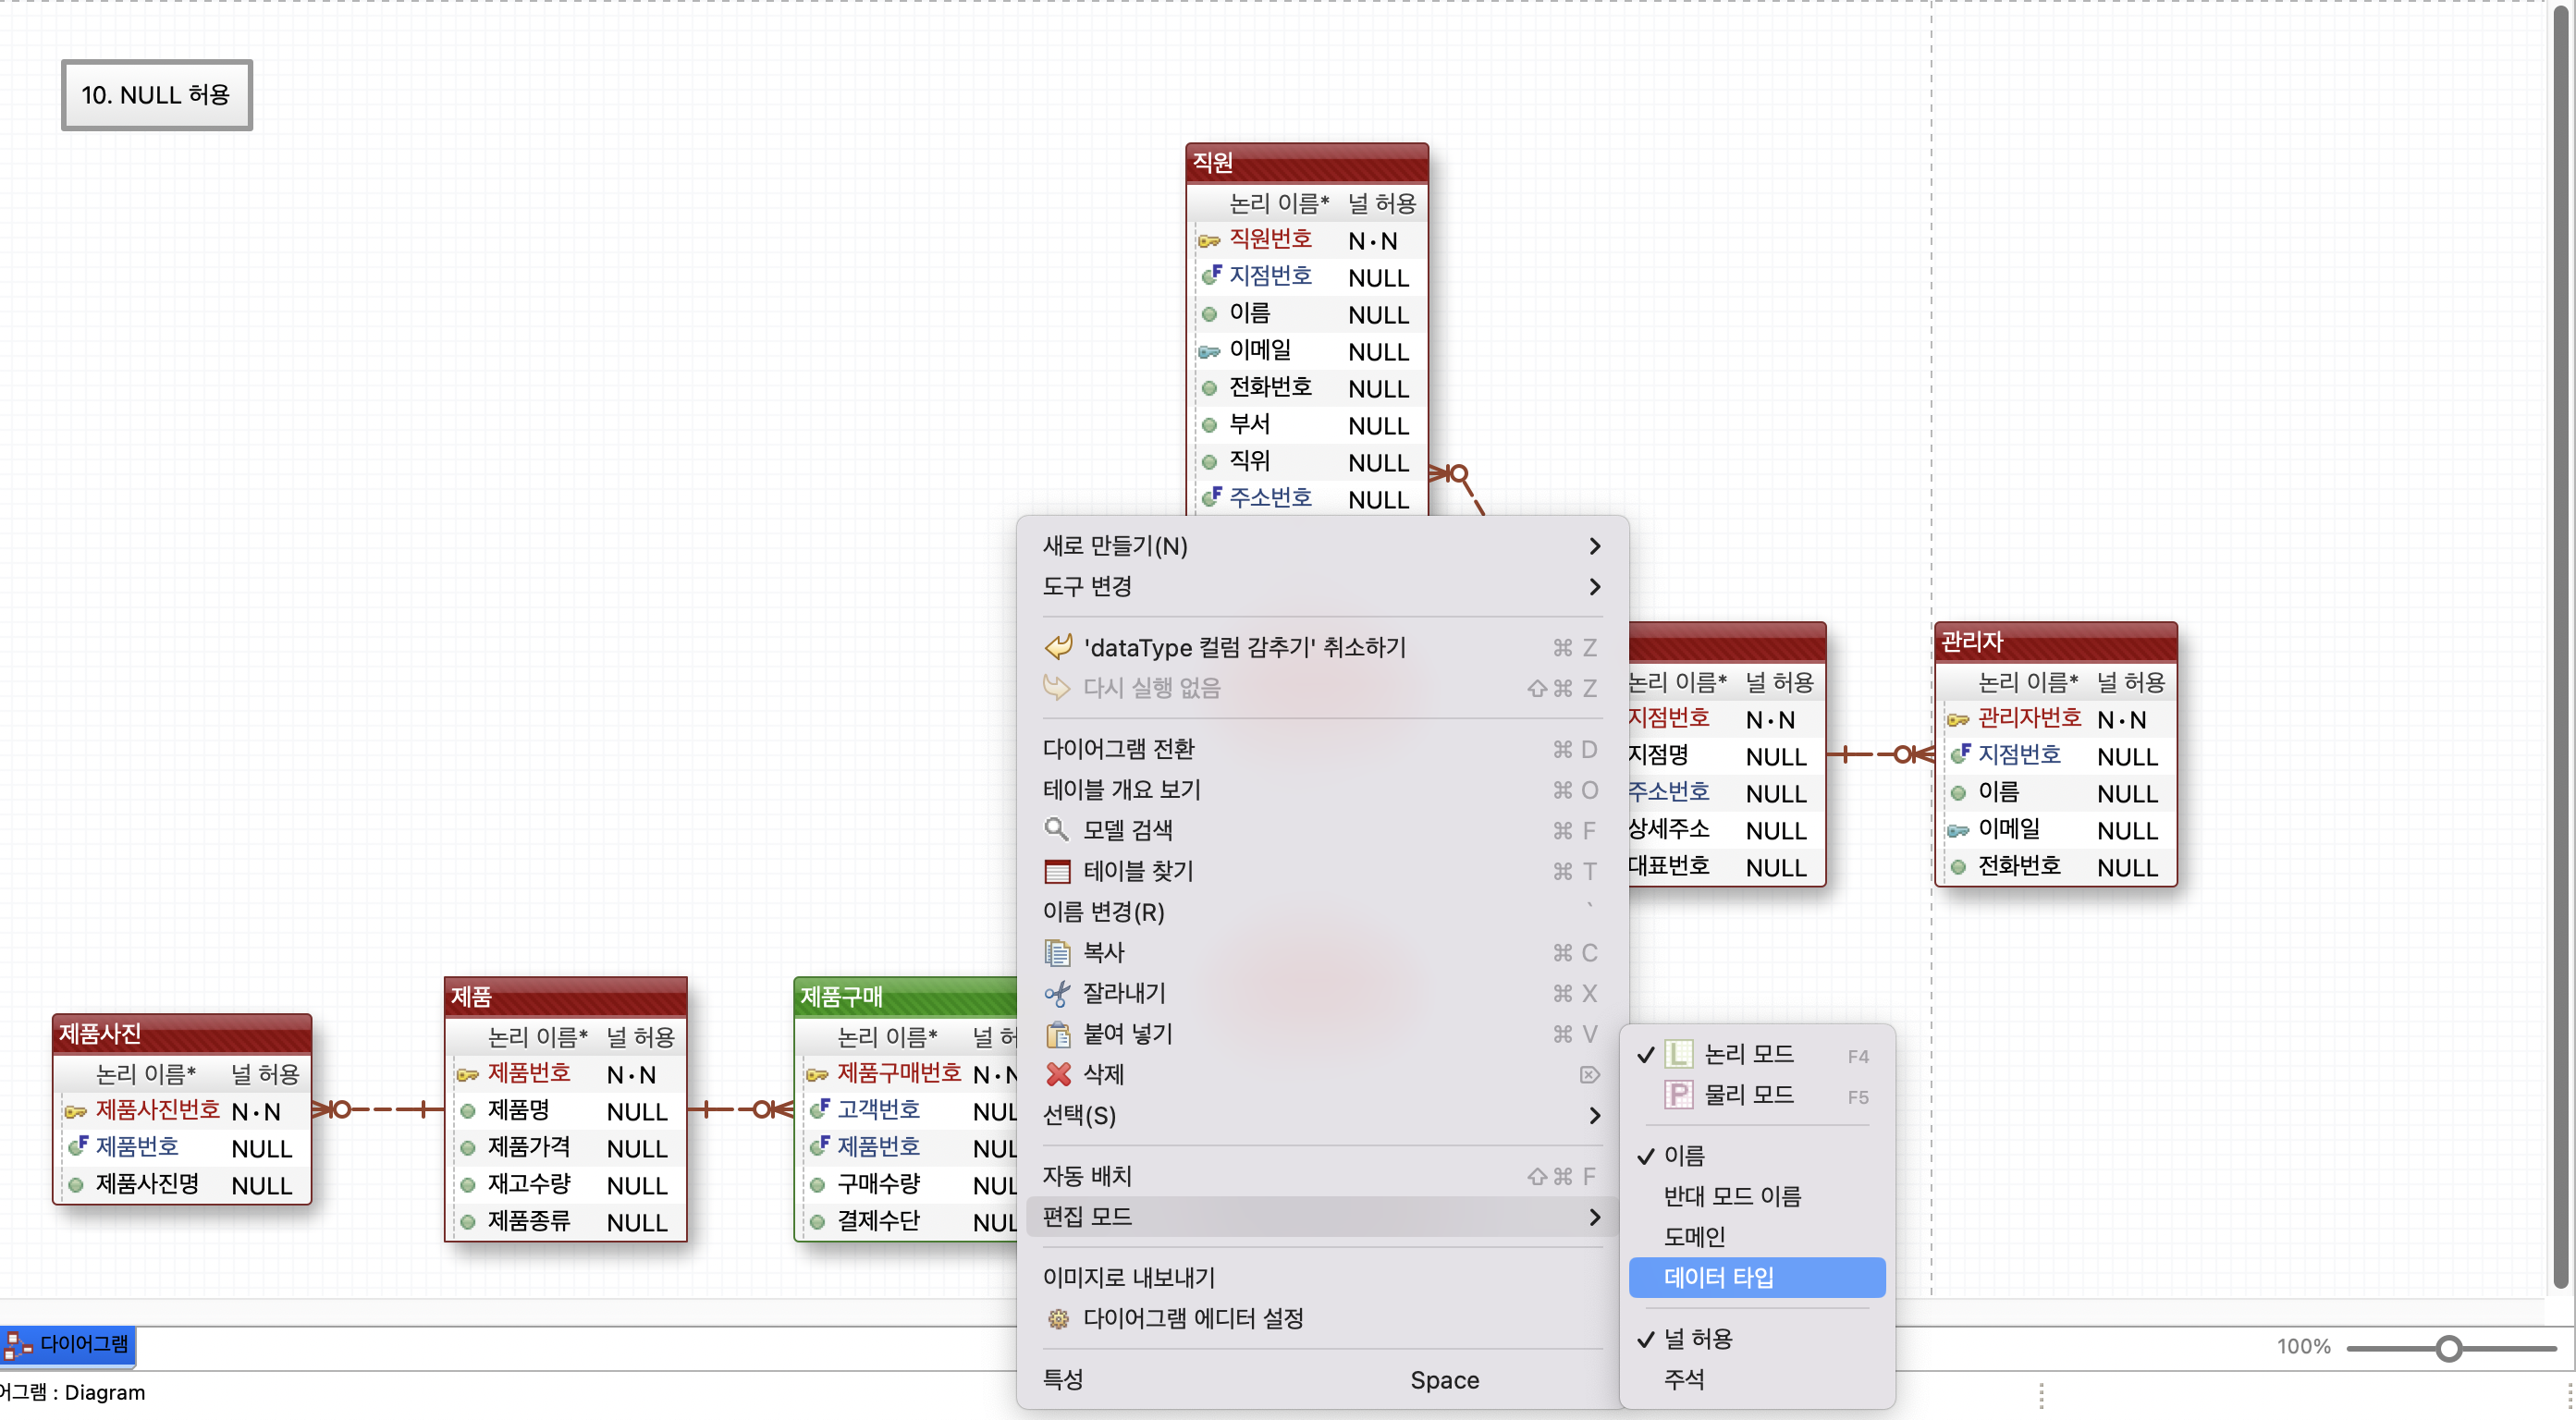Toggle the 주석 display option

click(1757, 1380)
